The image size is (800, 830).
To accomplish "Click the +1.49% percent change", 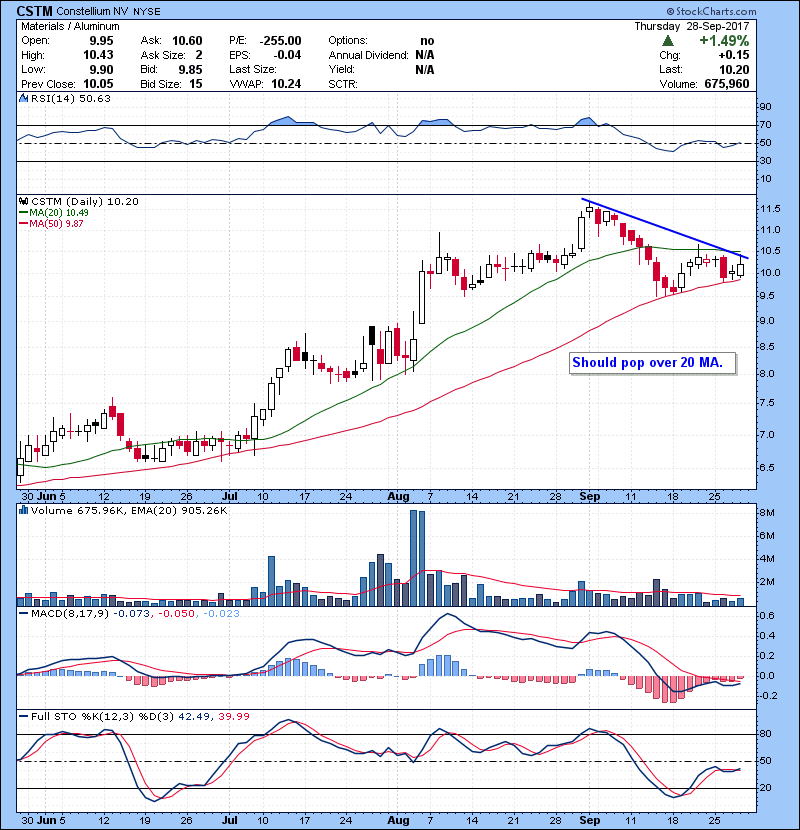I will coord(724,41).
